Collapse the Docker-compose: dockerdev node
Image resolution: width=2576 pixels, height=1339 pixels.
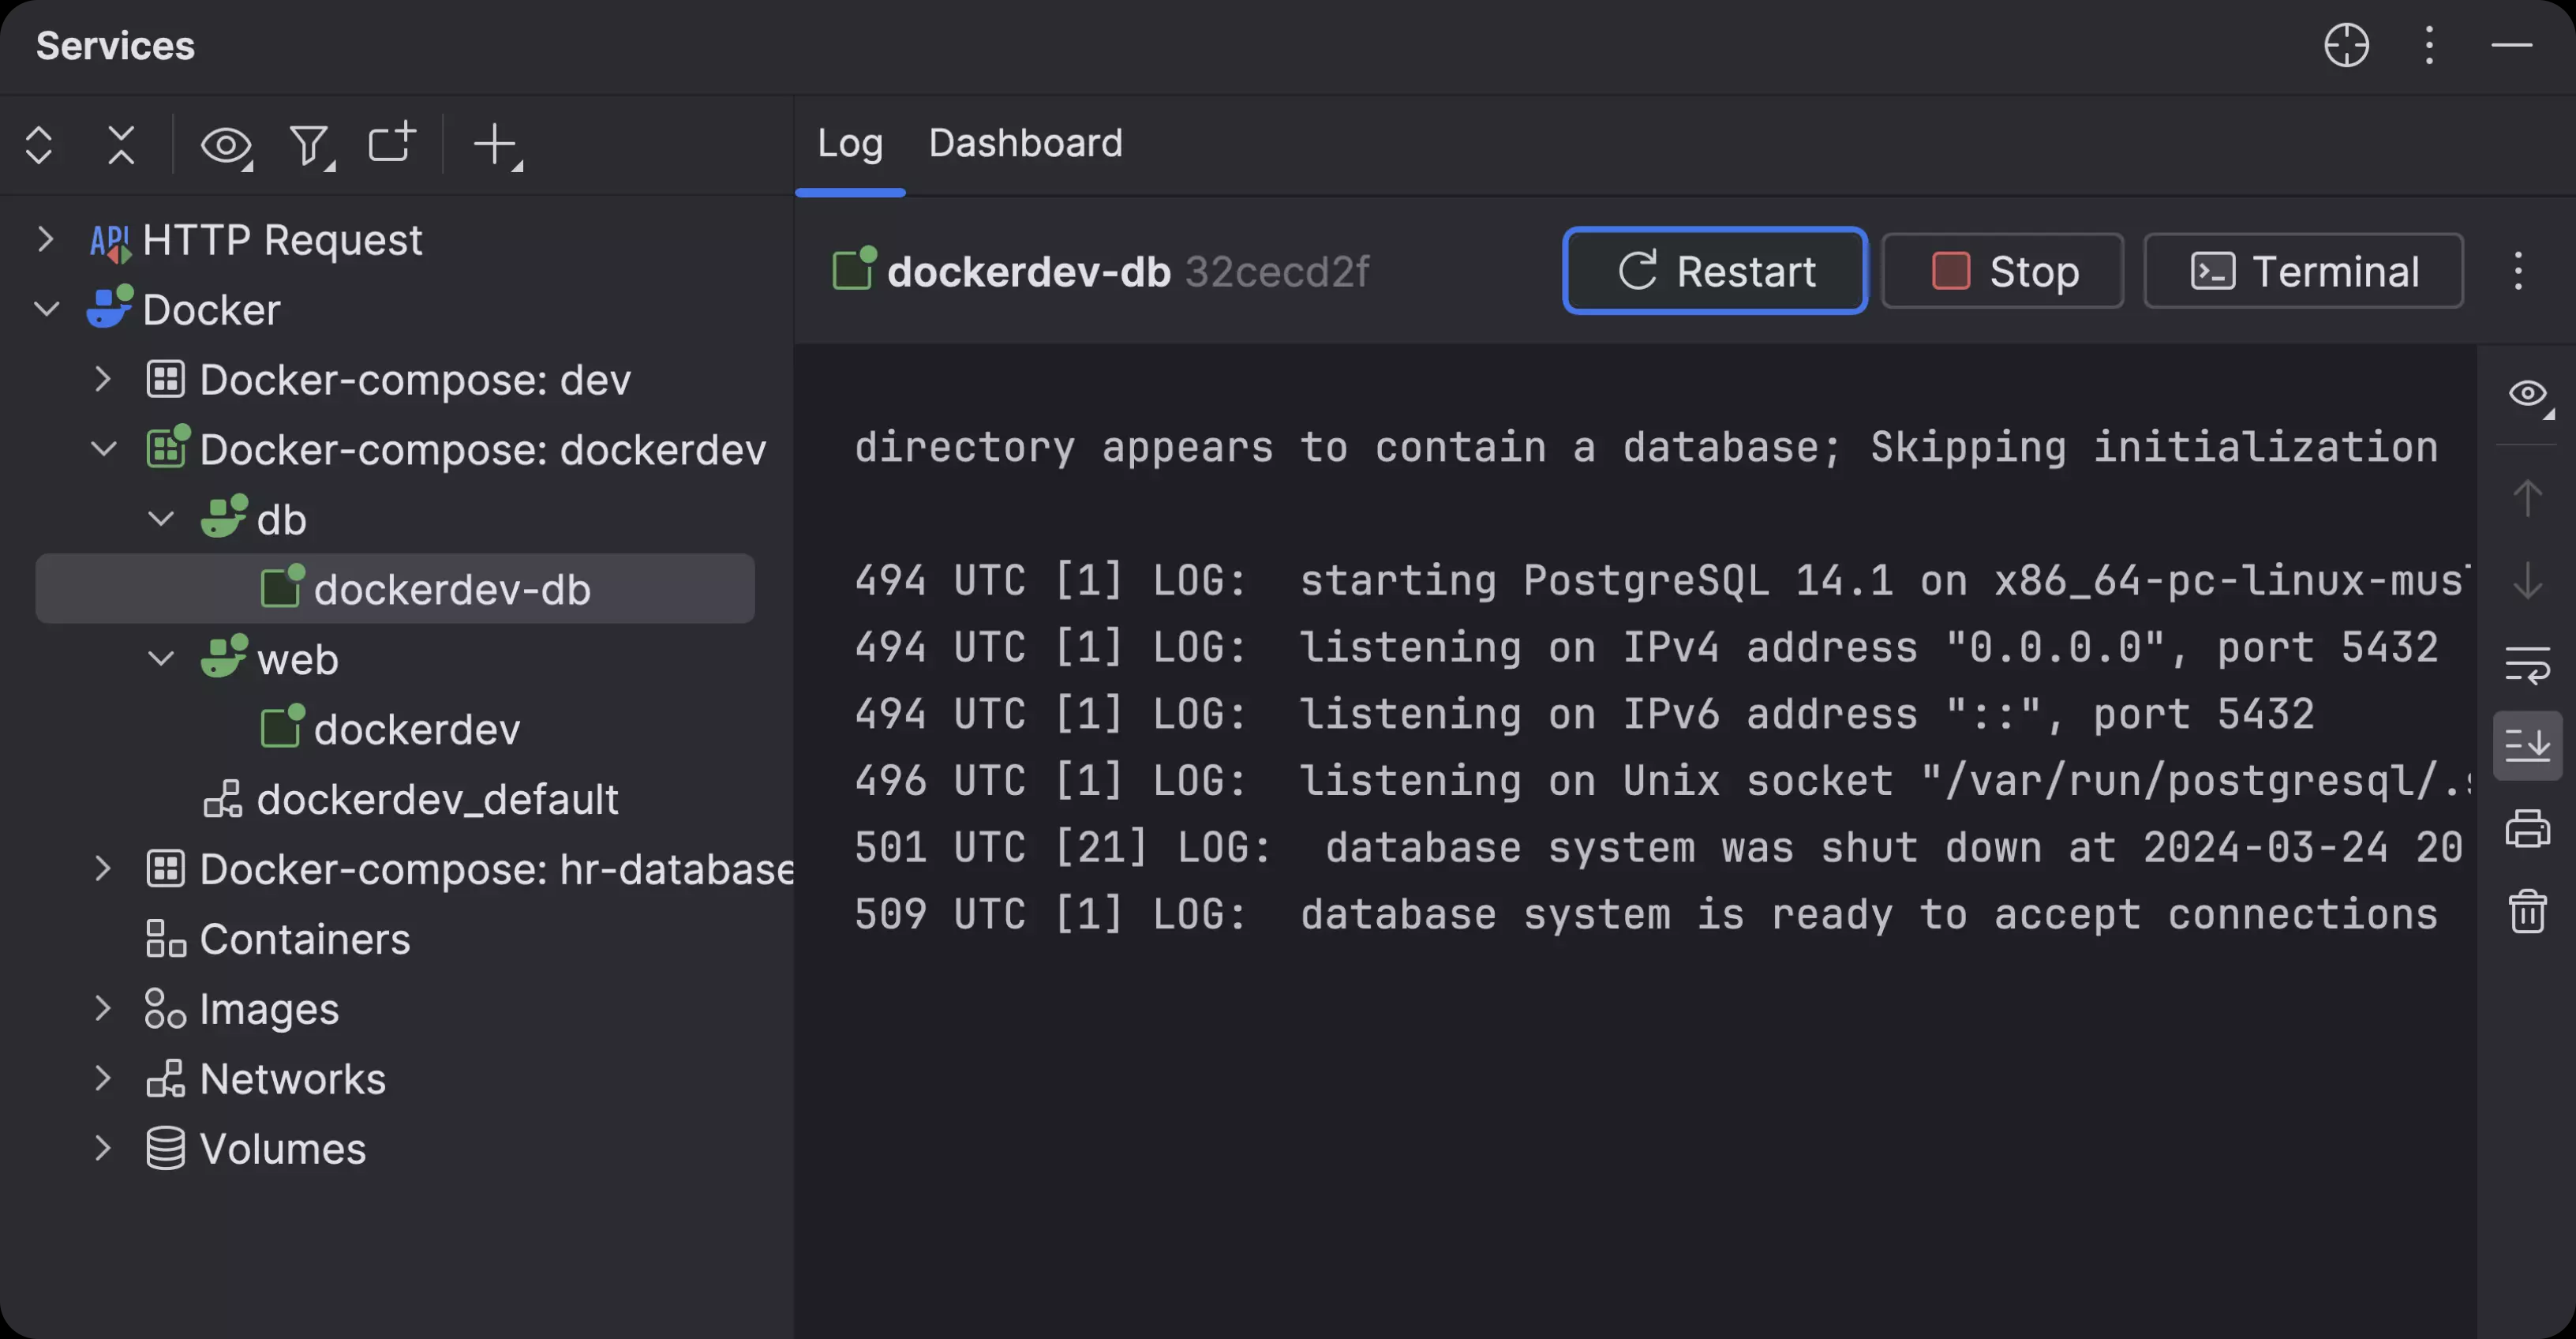click(x=105, y=449)
